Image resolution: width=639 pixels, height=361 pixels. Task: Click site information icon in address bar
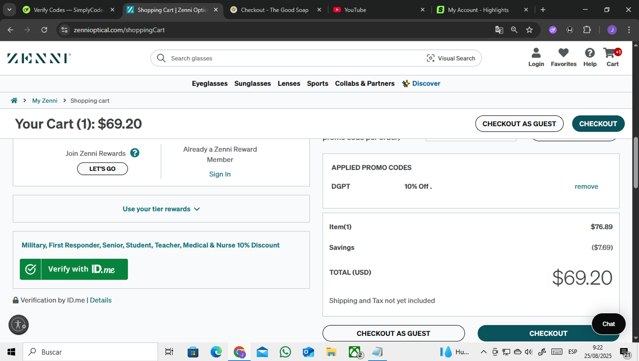(64, 30)
